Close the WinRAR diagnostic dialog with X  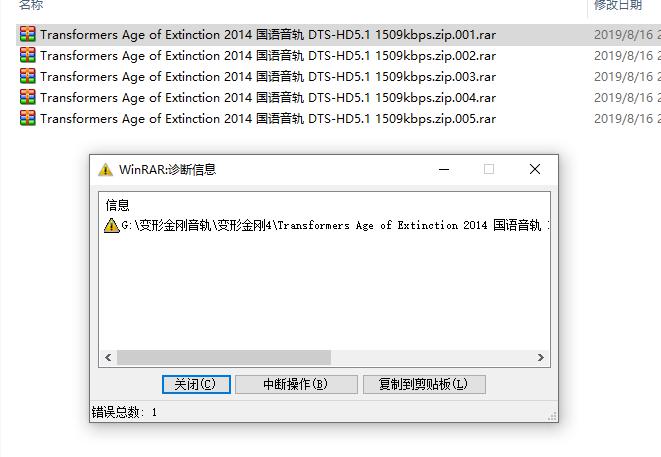coord(535,169)
